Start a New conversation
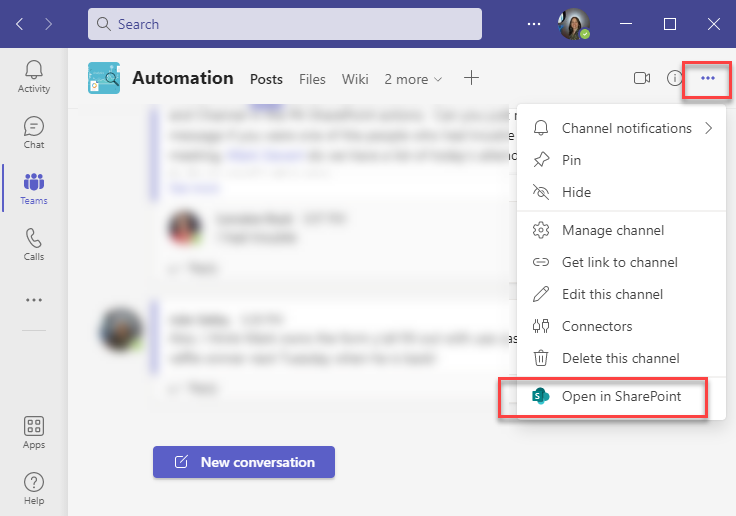The height and width of the screenshot is (516, 736). (244, 462)
